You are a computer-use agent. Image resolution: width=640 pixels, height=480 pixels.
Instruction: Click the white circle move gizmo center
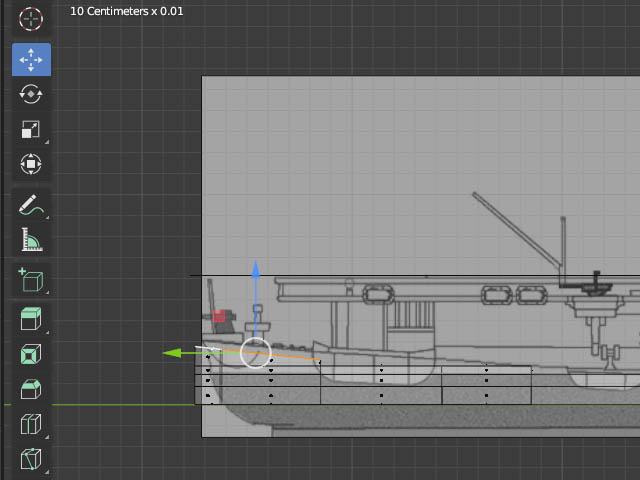tap(256, 353)
